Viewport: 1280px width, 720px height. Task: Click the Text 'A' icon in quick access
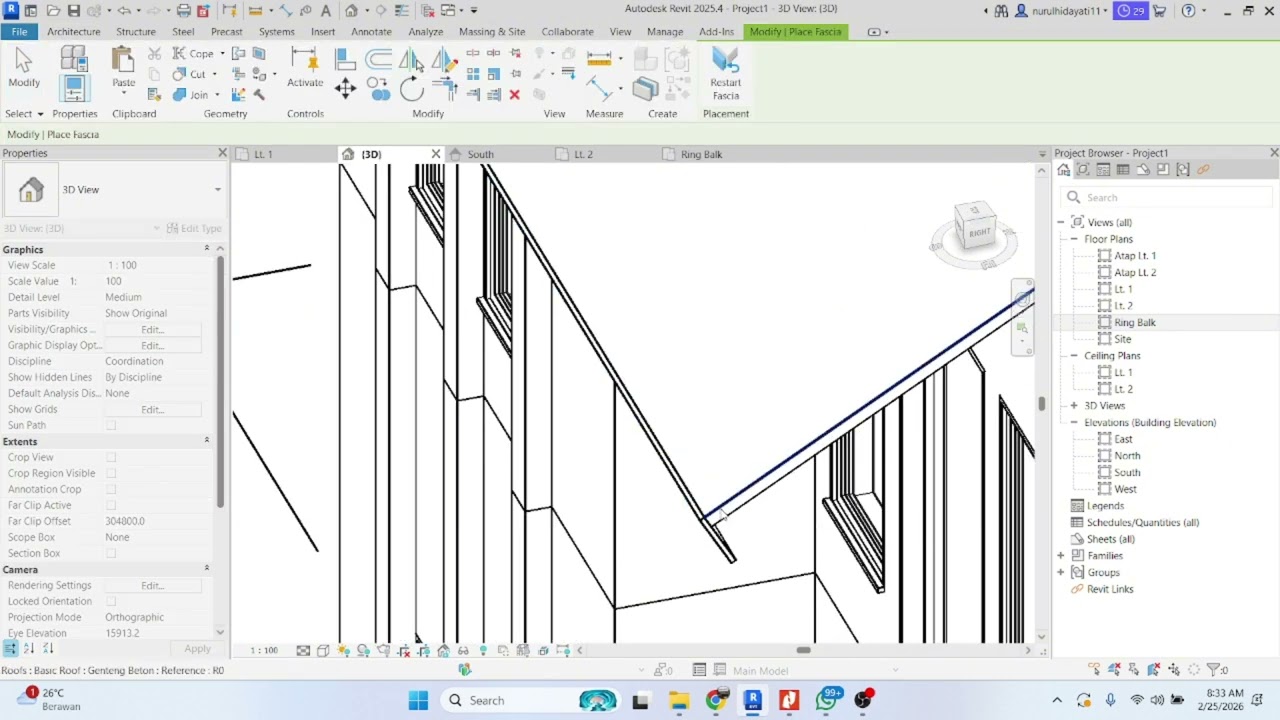point(326,11)
